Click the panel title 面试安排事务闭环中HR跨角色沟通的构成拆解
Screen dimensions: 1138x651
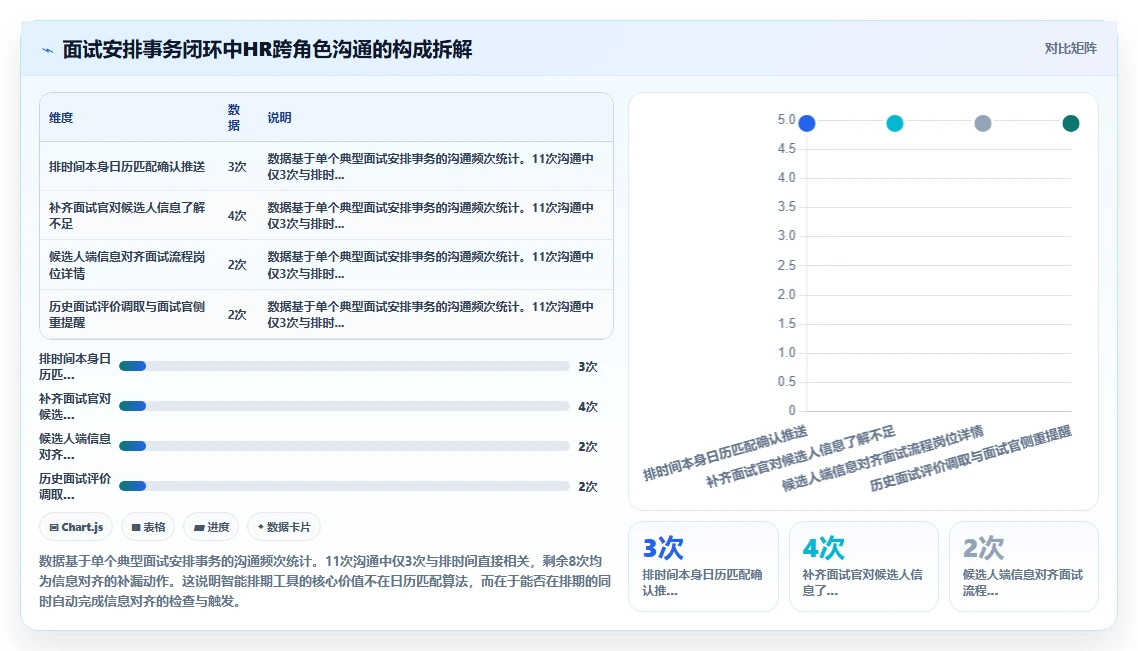(267, 49)
